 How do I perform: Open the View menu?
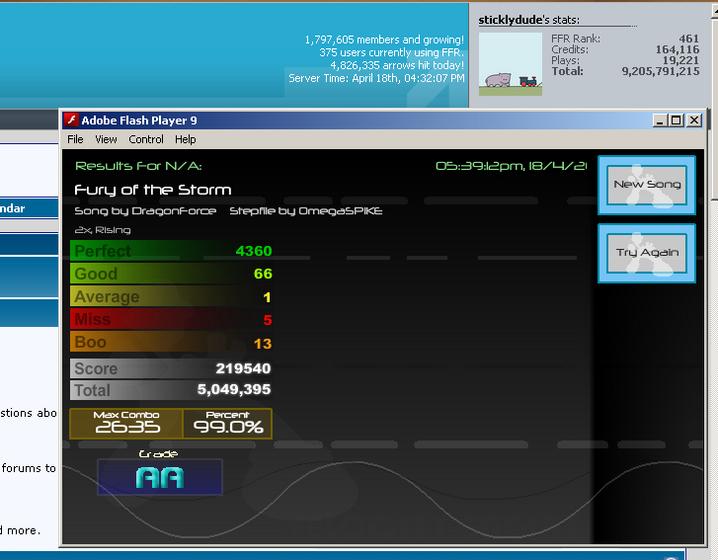pyautogui.click(x=106, y=139)
